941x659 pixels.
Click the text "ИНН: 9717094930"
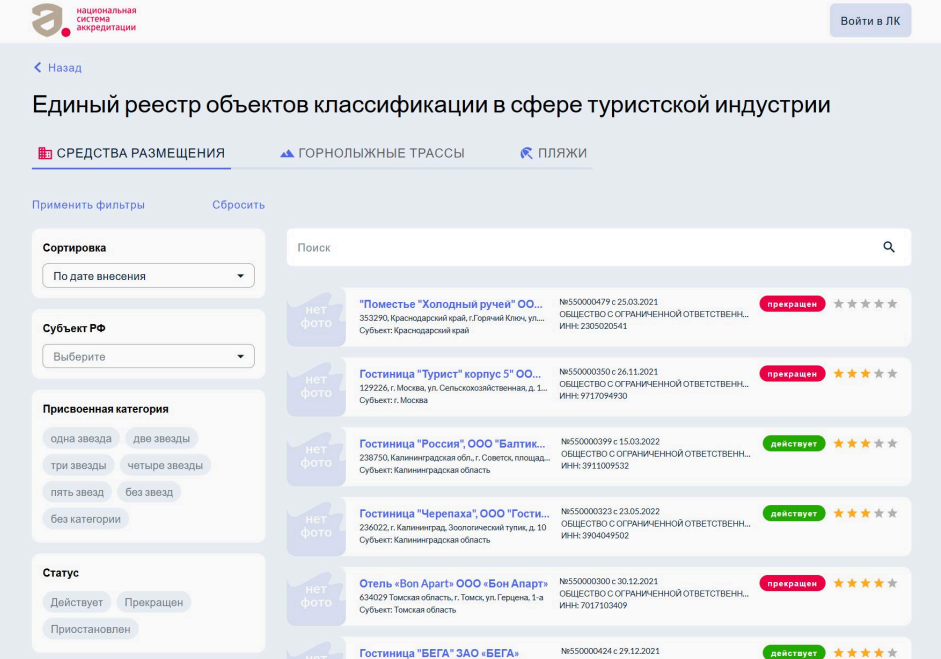(x=593, y=396)
